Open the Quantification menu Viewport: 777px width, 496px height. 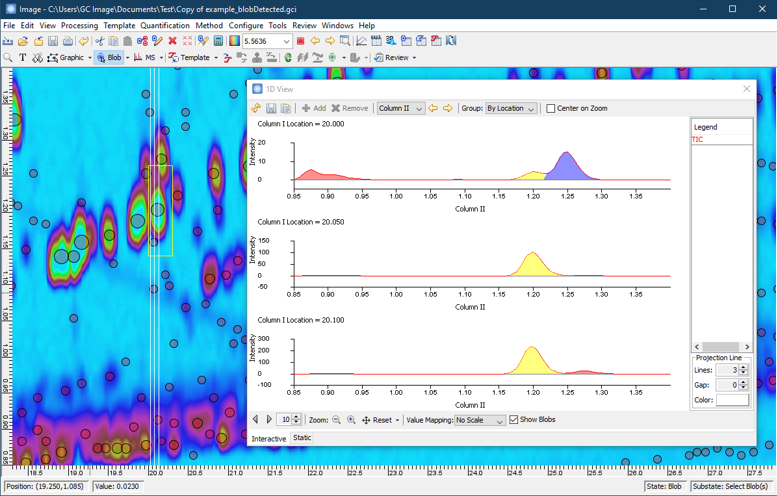point(165,25)
